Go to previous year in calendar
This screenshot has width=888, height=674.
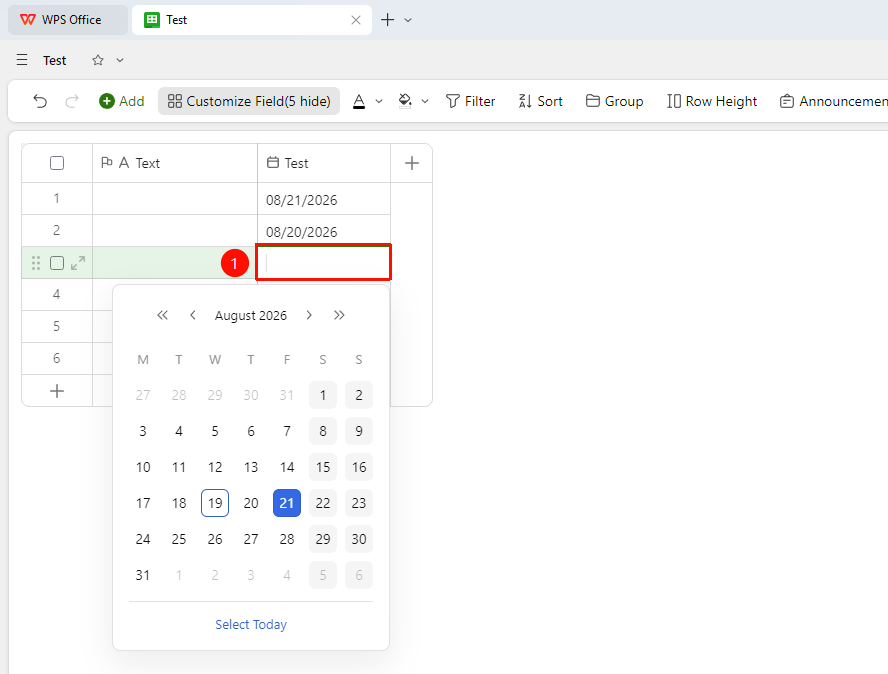[x=163, y=315]
